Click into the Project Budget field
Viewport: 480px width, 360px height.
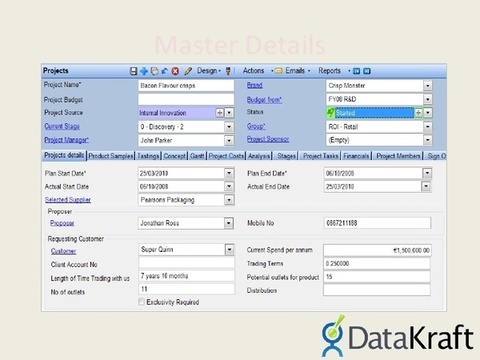186,99
